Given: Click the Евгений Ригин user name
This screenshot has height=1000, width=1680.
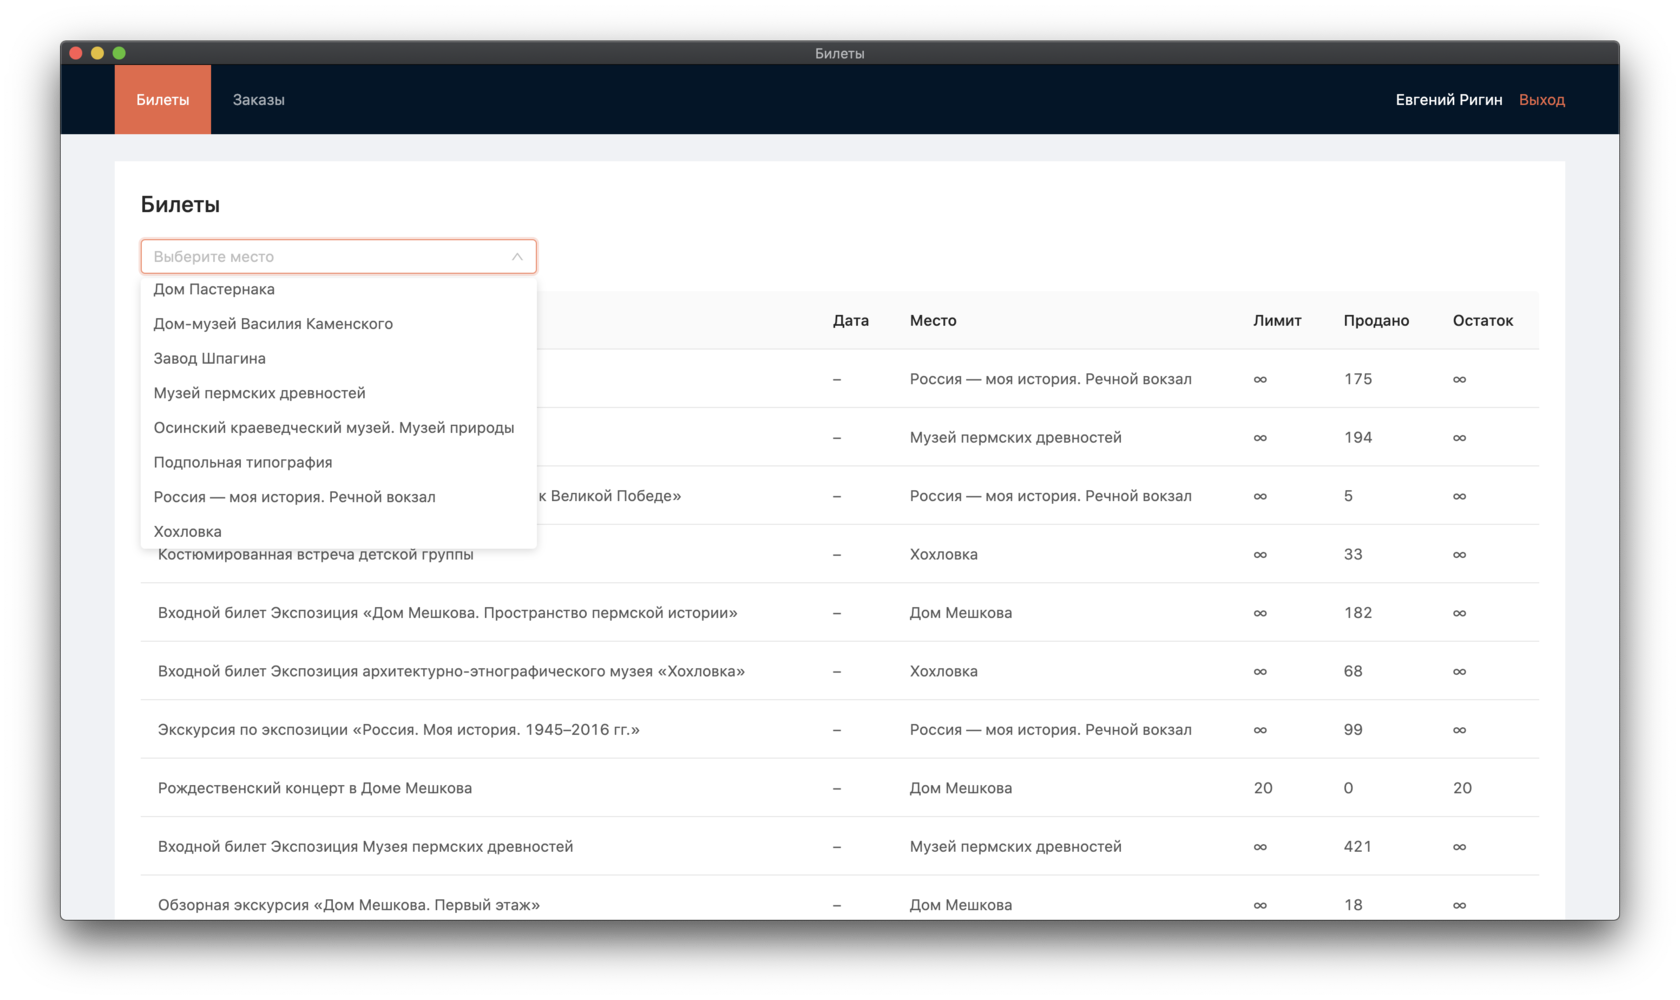Looking at the screenshot, I should pyautogui.click(x=1448, y=100).
